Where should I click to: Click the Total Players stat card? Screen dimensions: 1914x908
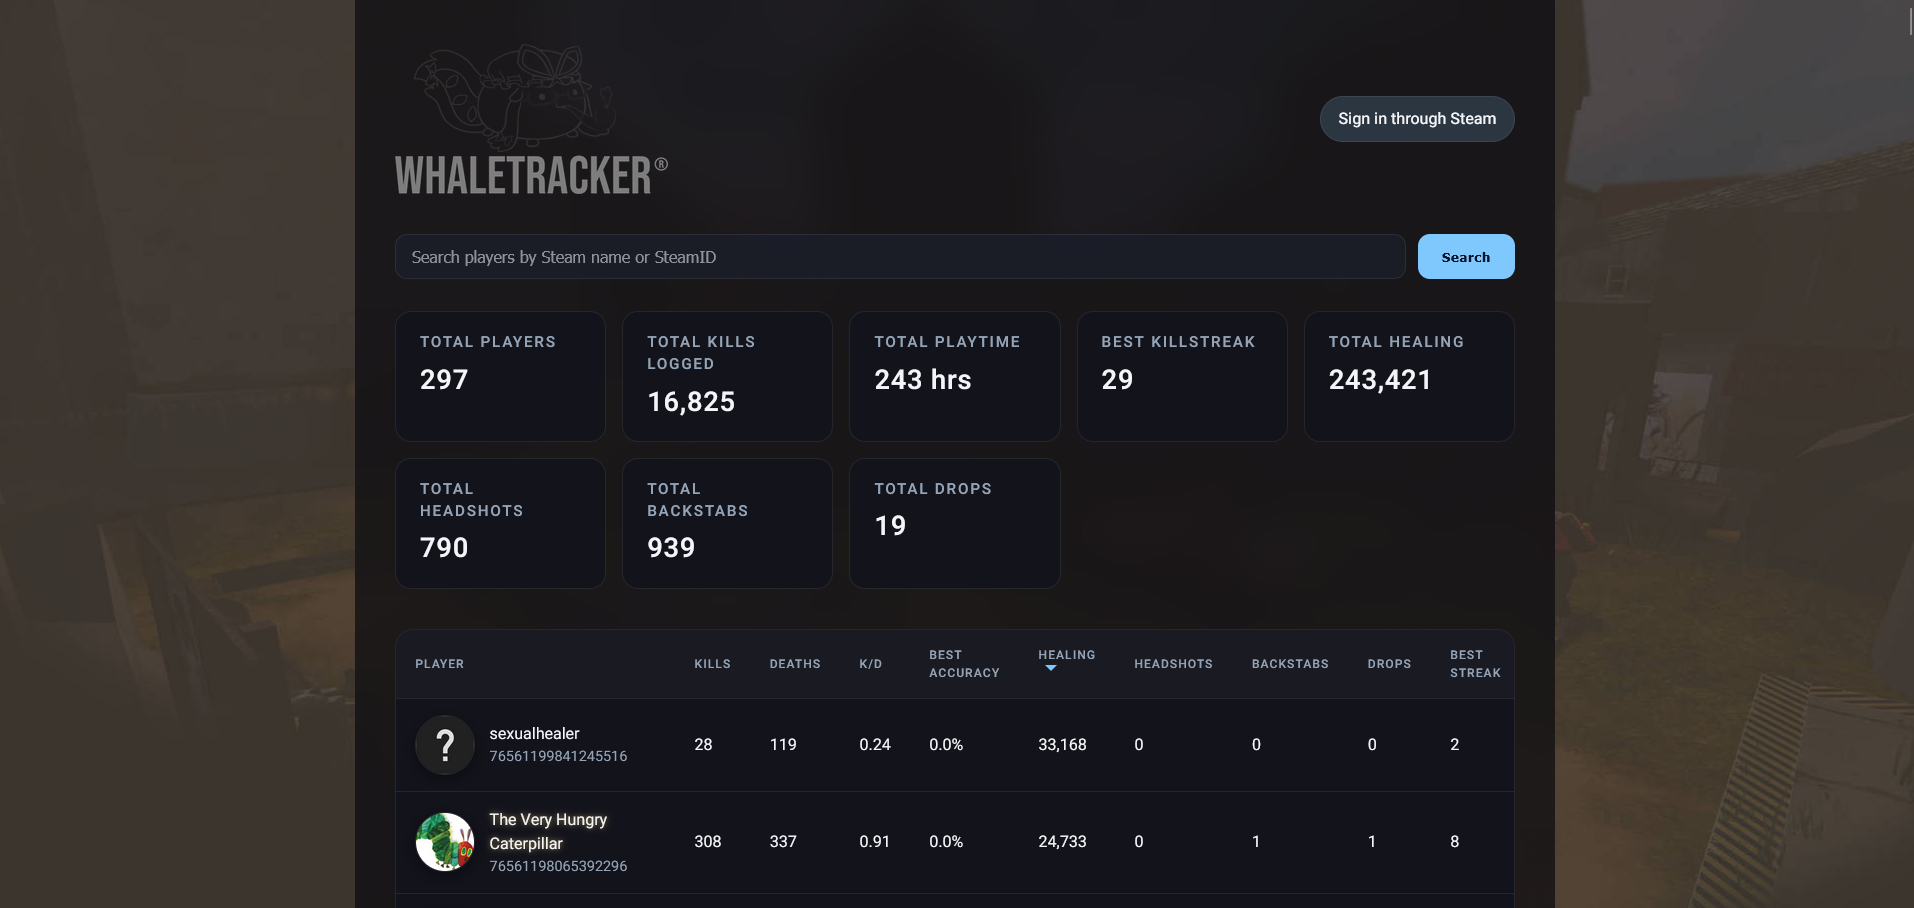500,376
